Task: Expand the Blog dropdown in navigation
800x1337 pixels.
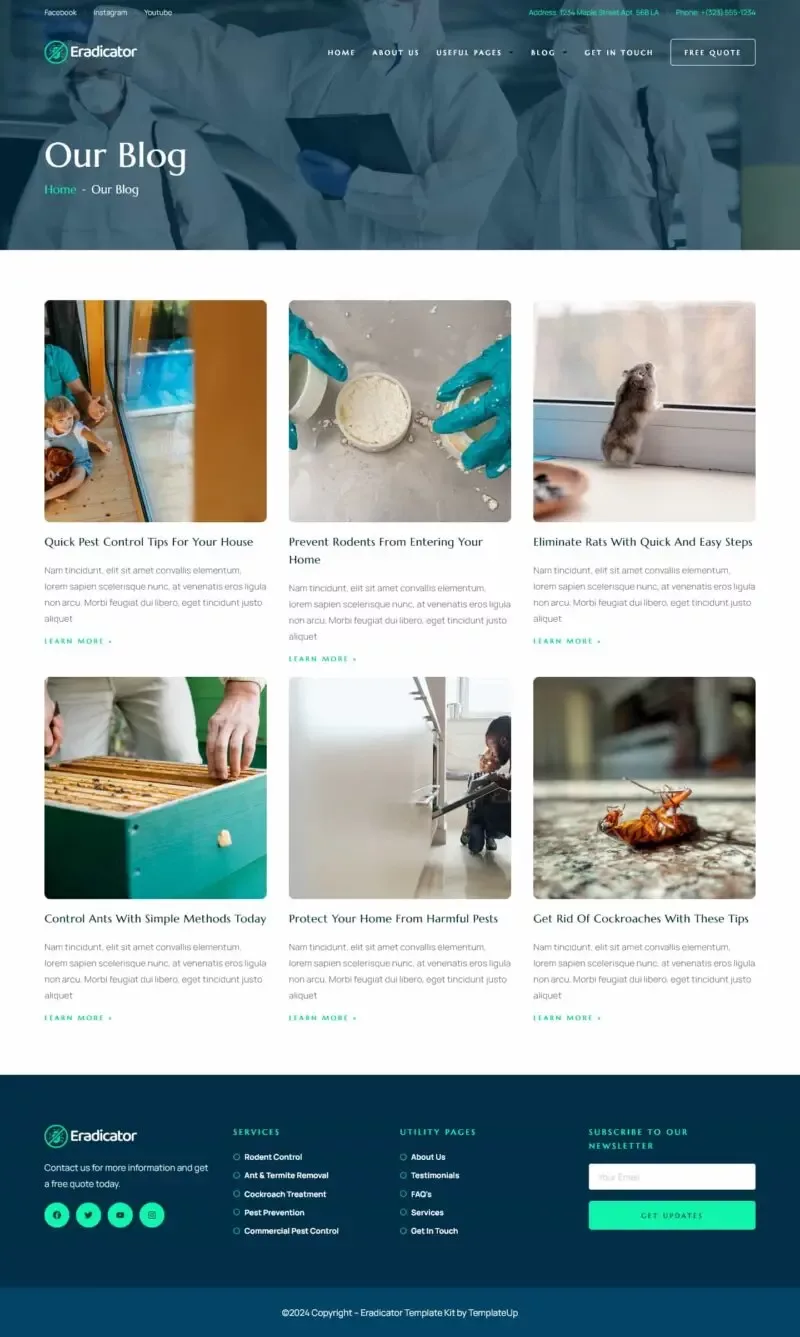Action: pos(548,52)
